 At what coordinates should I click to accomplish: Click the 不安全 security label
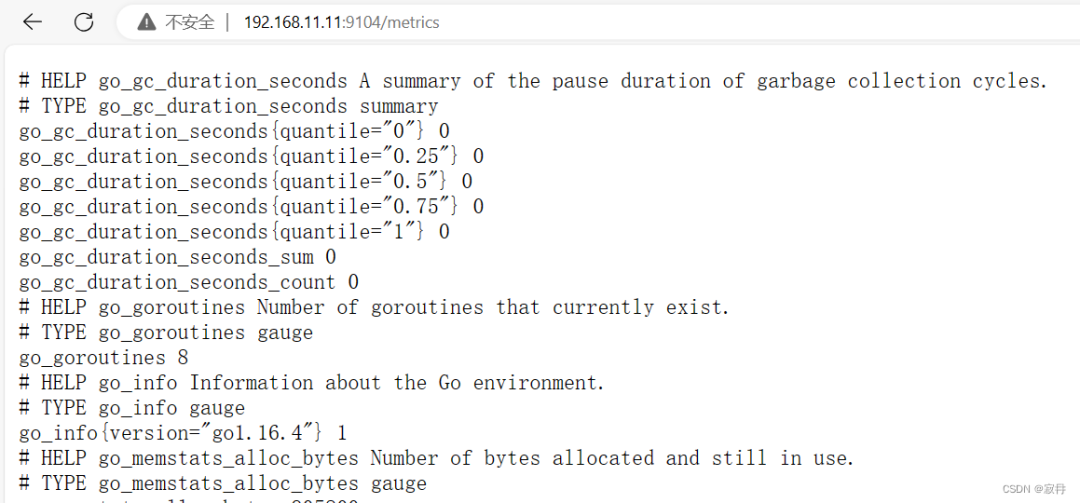tap(189, 23)
